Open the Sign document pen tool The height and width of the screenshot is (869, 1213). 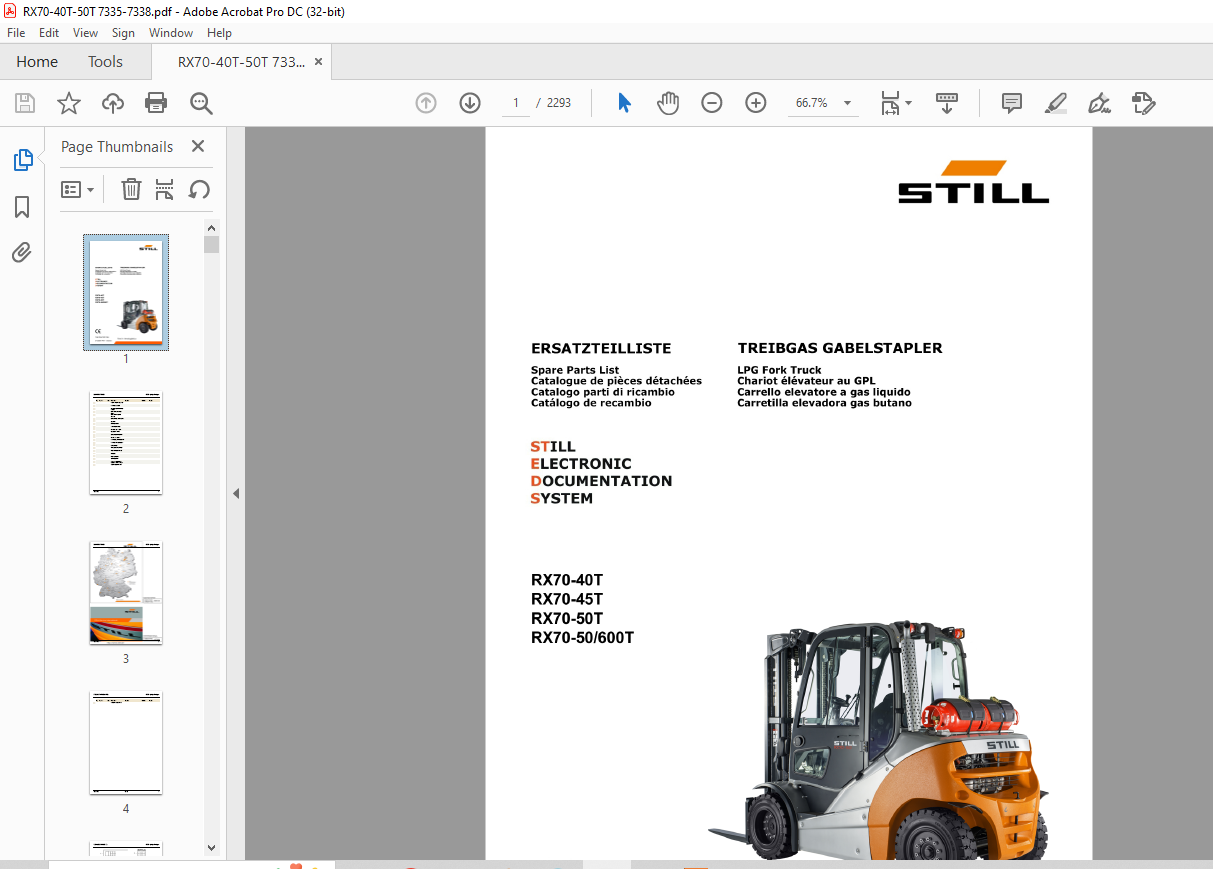[1099, 103]
